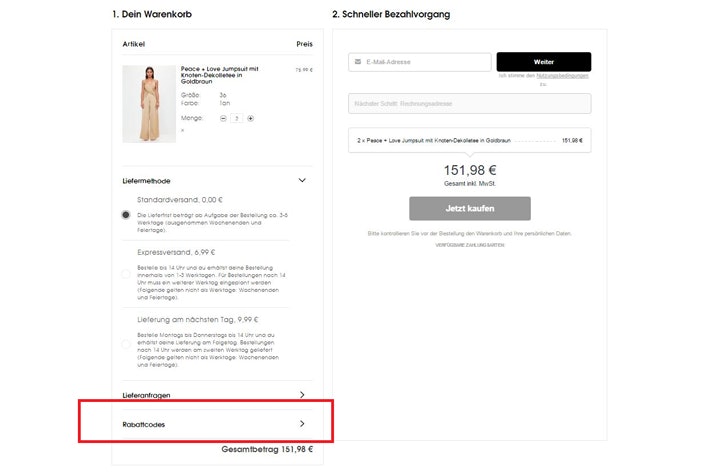Screen dimensions: 708x473
Task: Click the E-Mail-Adresse input field
Action: pyautogui.click(x=419, y=62)
